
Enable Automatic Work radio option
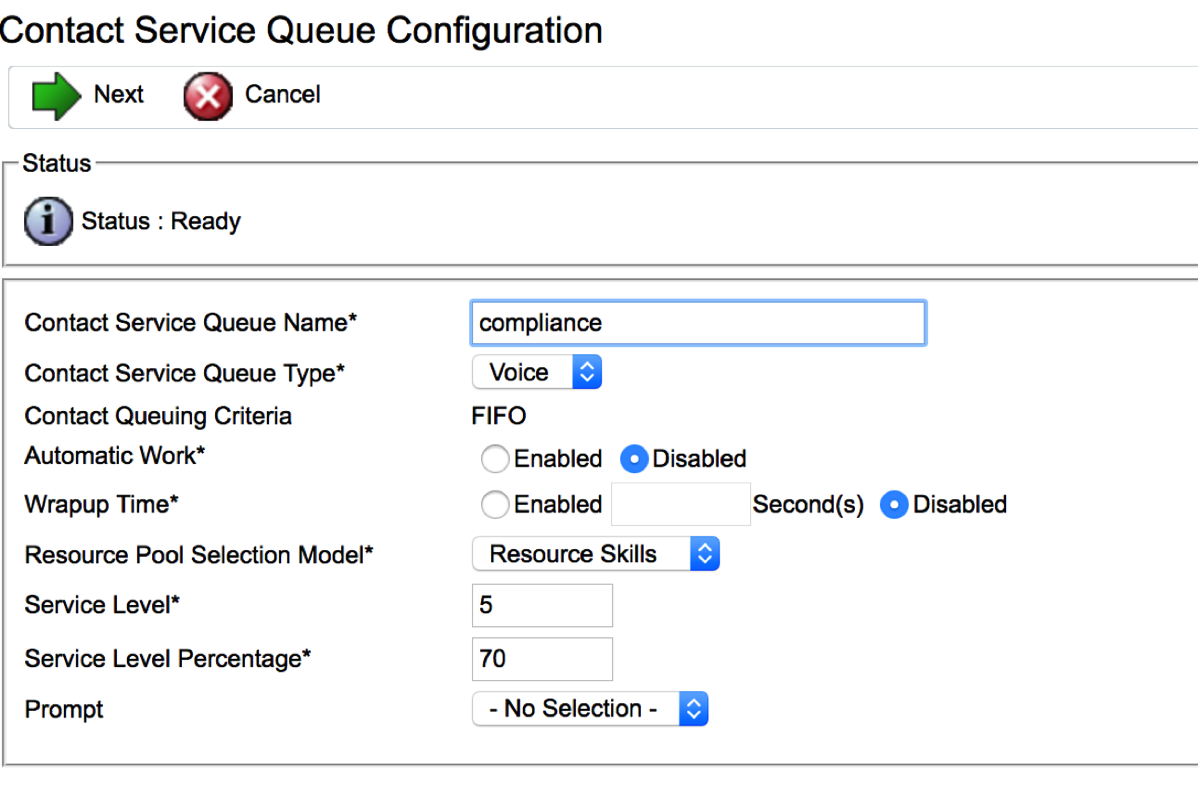(495, 459)
